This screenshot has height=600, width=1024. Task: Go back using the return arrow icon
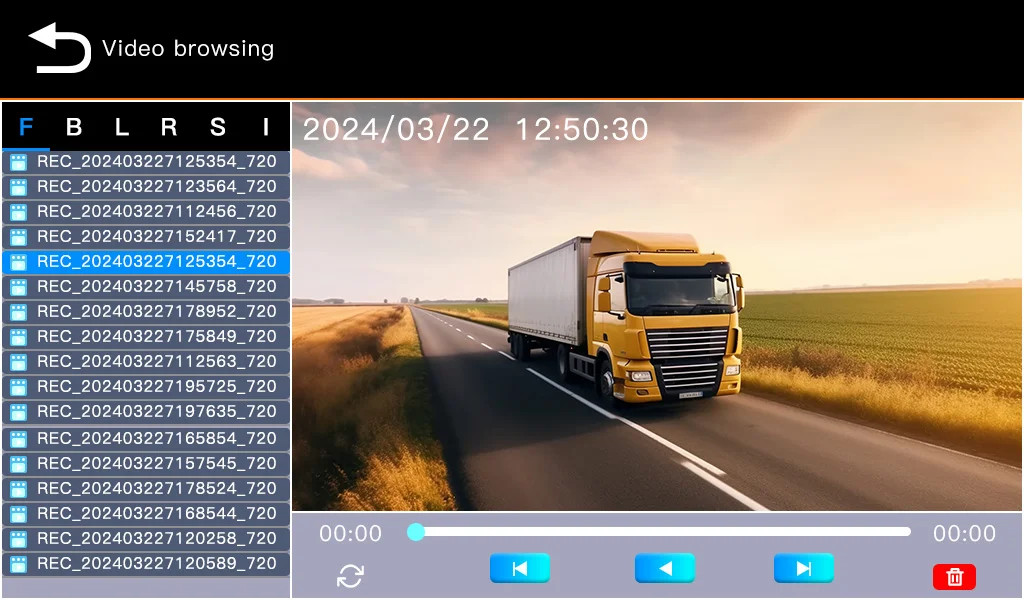[59, 48]
